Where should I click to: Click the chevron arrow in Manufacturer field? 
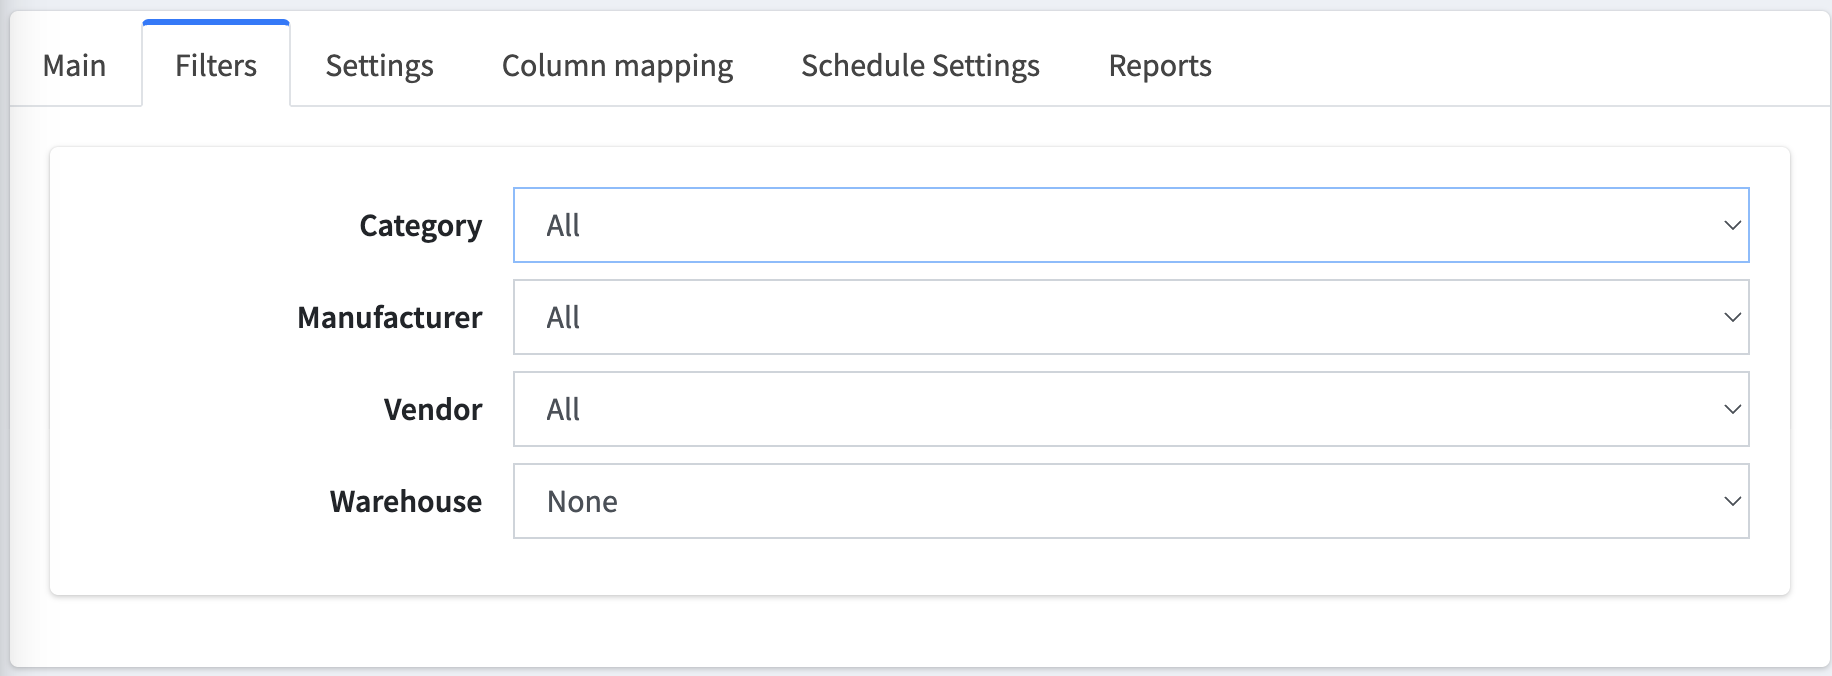(1732, 317)
